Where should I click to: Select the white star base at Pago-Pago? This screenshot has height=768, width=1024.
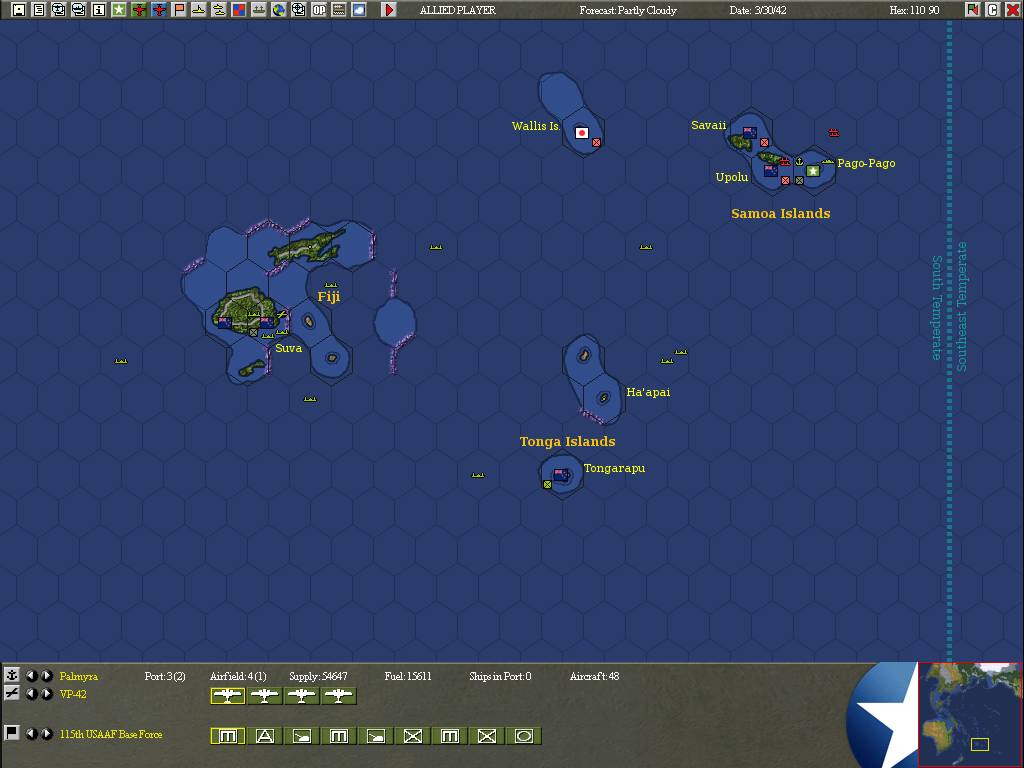[x=812, y=170]
